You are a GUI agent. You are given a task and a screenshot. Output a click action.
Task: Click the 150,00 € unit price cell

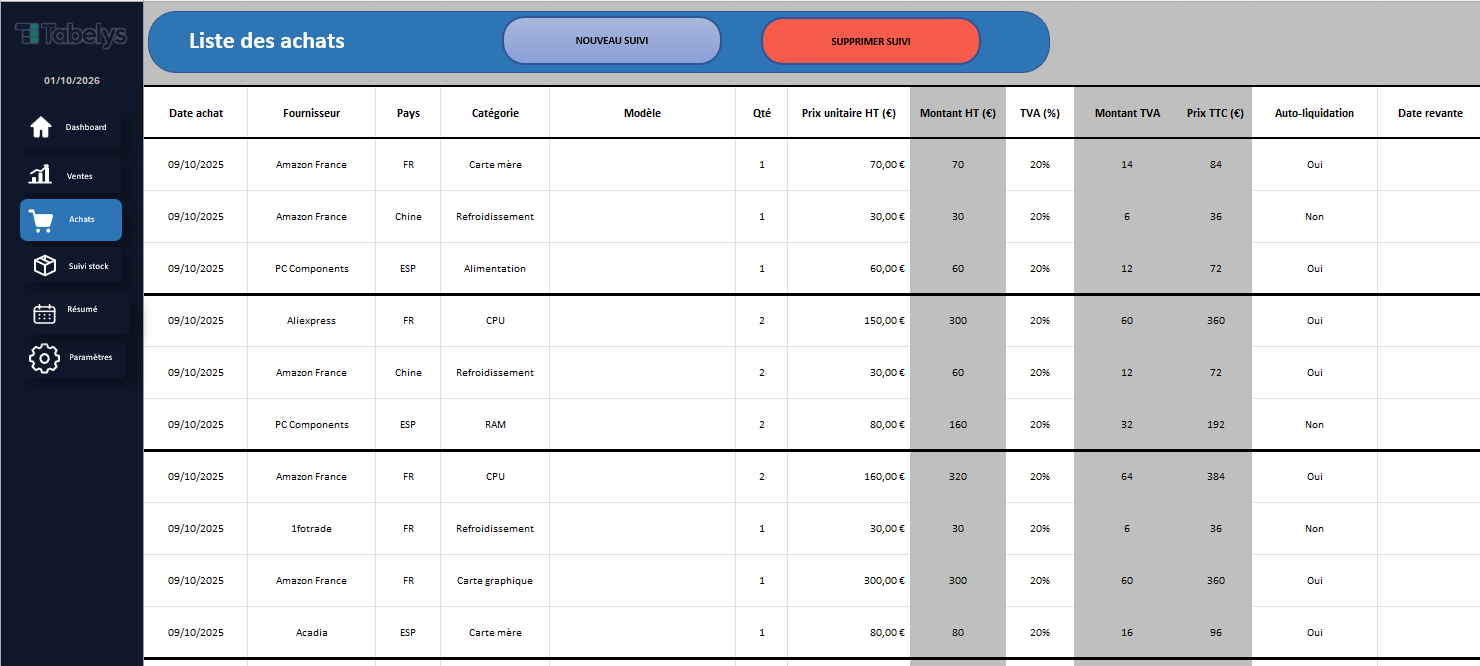click(x=849, y=321)
